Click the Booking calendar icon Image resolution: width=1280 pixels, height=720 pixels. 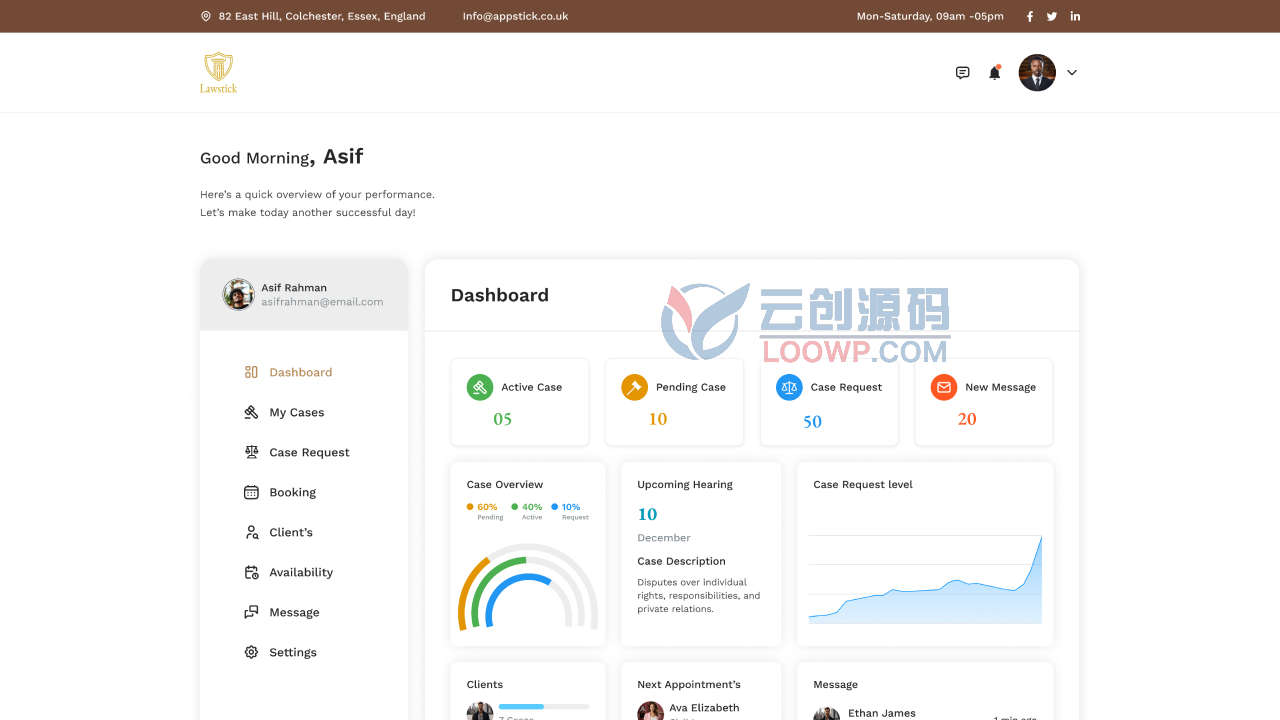coord(251,492)
